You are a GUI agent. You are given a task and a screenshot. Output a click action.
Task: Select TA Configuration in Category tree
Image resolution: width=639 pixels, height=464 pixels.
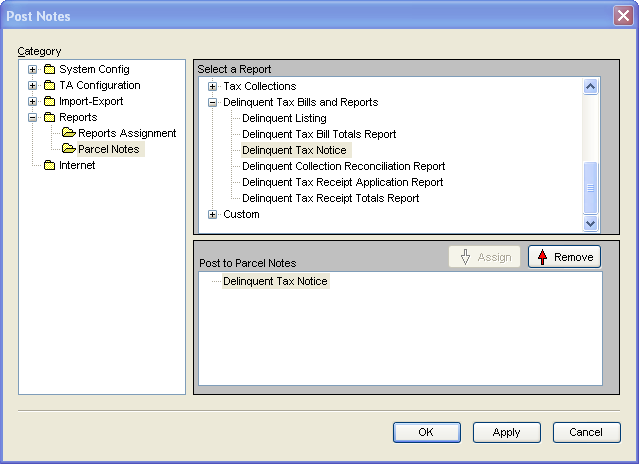coord(100,85)
